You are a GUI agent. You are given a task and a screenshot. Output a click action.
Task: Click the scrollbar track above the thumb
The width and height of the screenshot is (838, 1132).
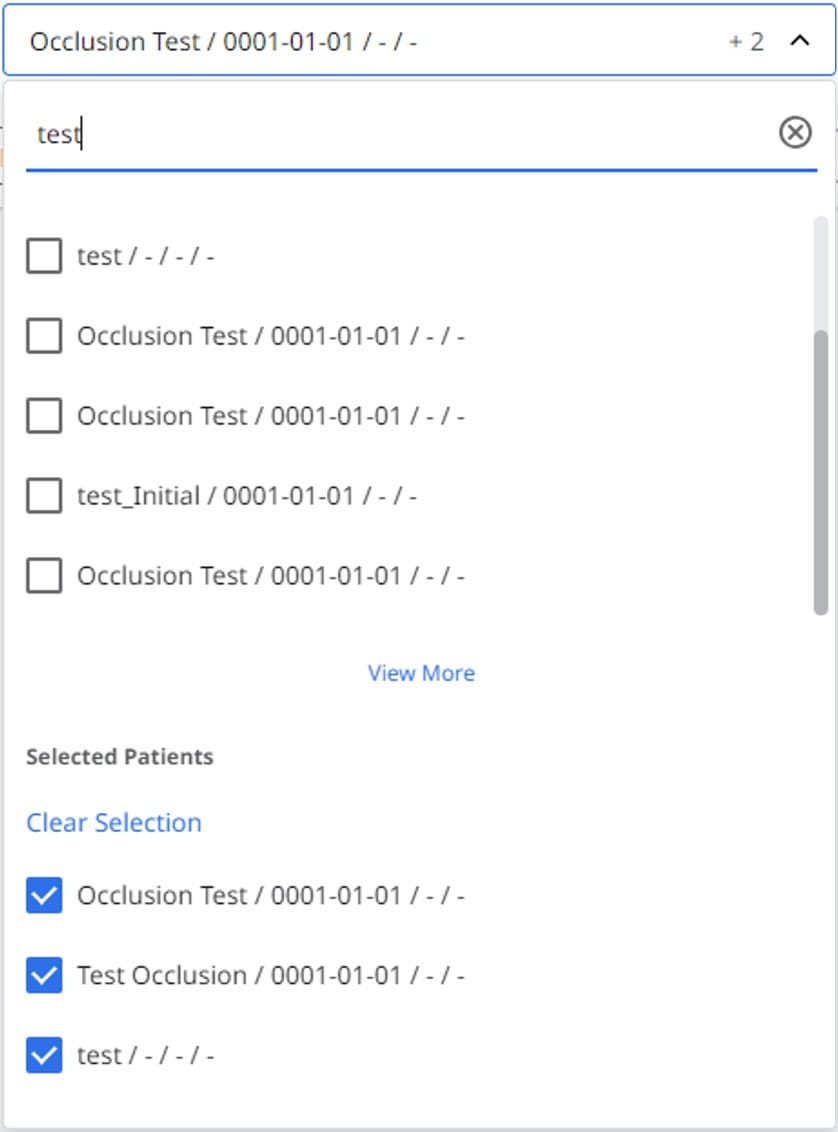tap(821, 273)
